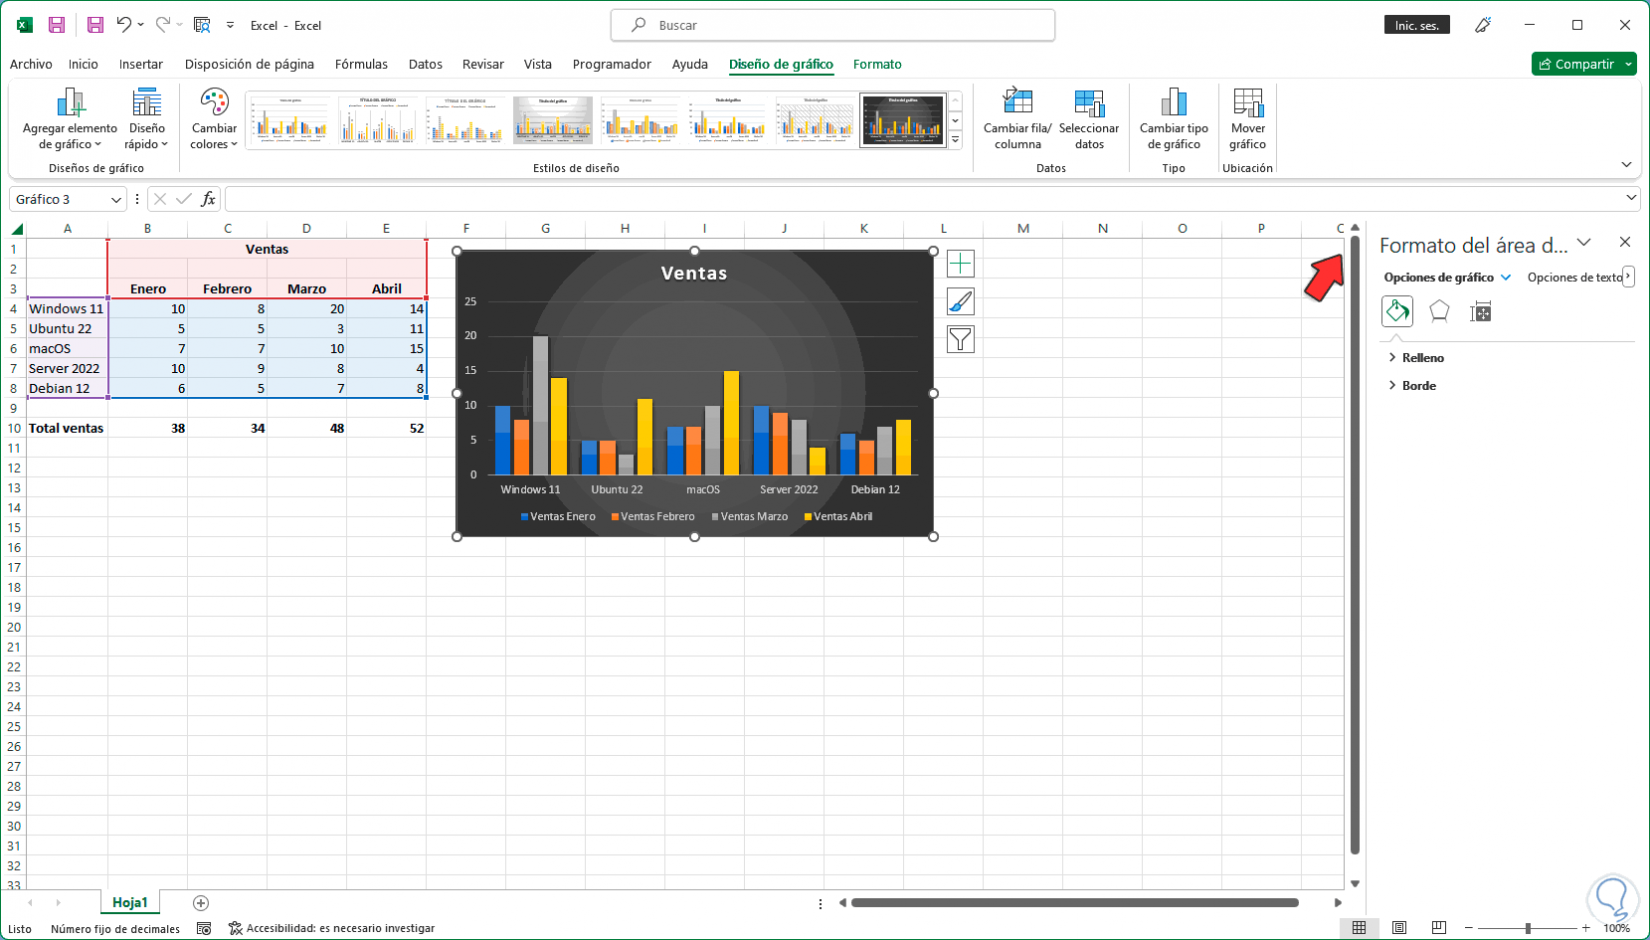Expand the Borde section
This screenshot has height=940, width=1650.
click(x=1412, y=385)
